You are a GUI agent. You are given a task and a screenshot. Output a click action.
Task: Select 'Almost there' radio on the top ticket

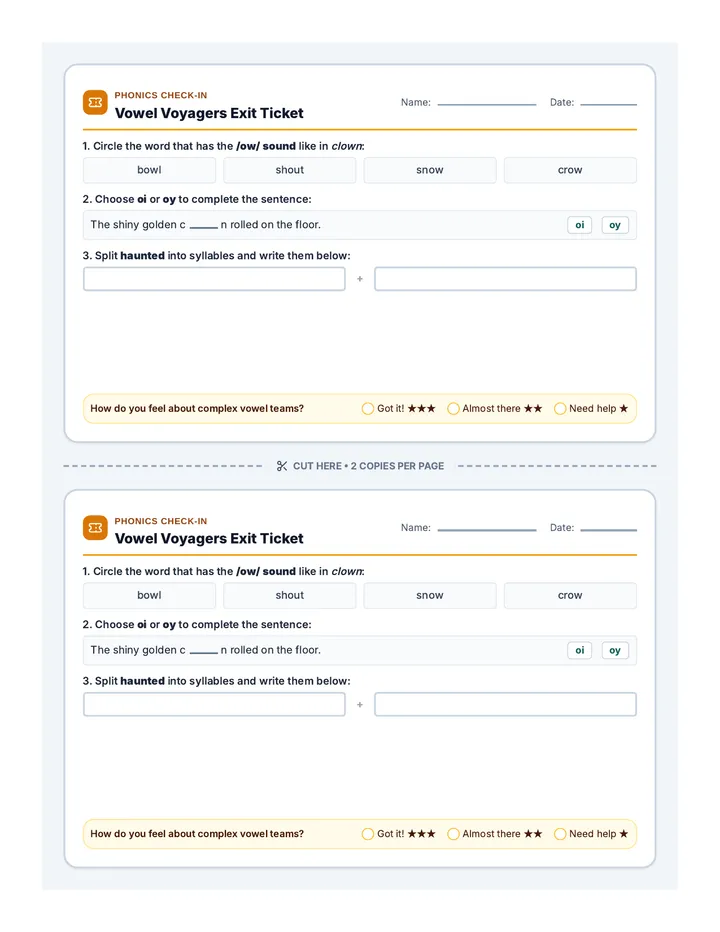point(453,408)
